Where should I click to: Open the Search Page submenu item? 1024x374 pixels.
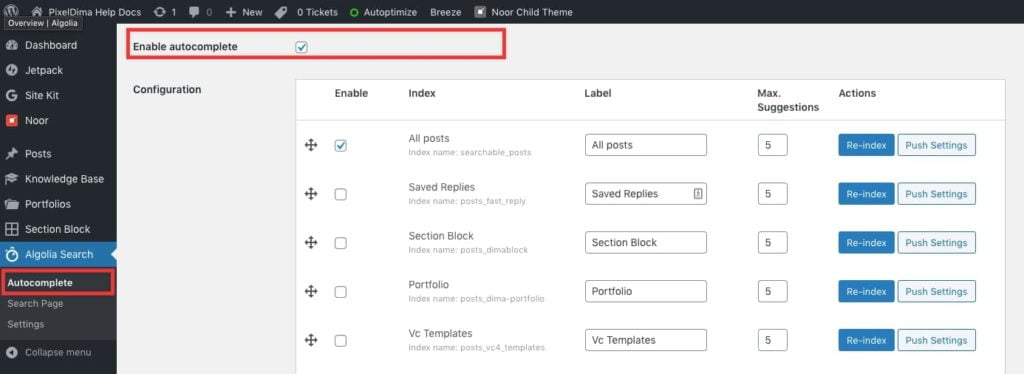35,304
